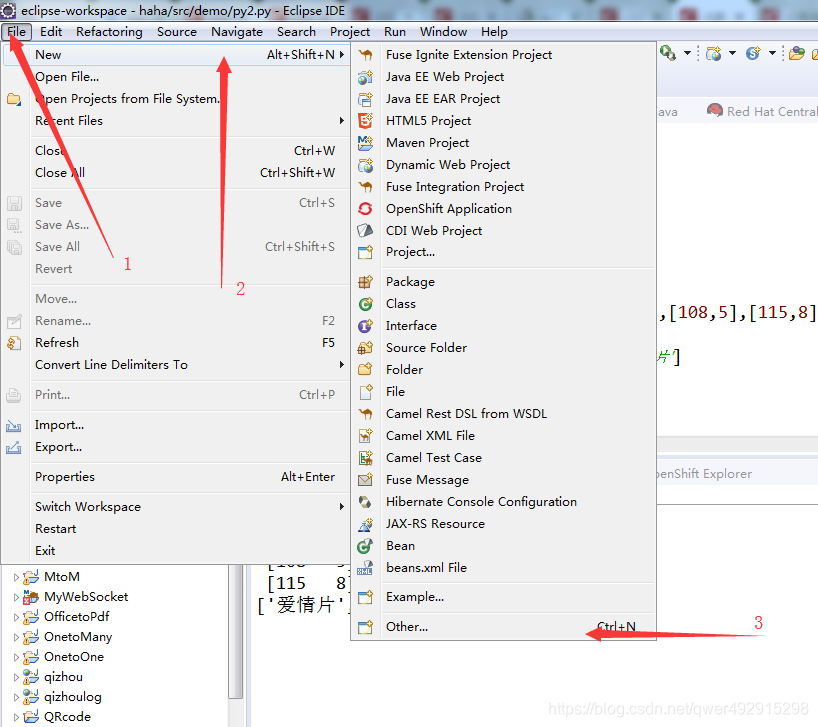The image size is (818, 727).
Task: Click the purple Interface icon
Action: click(x=365, y=326)
